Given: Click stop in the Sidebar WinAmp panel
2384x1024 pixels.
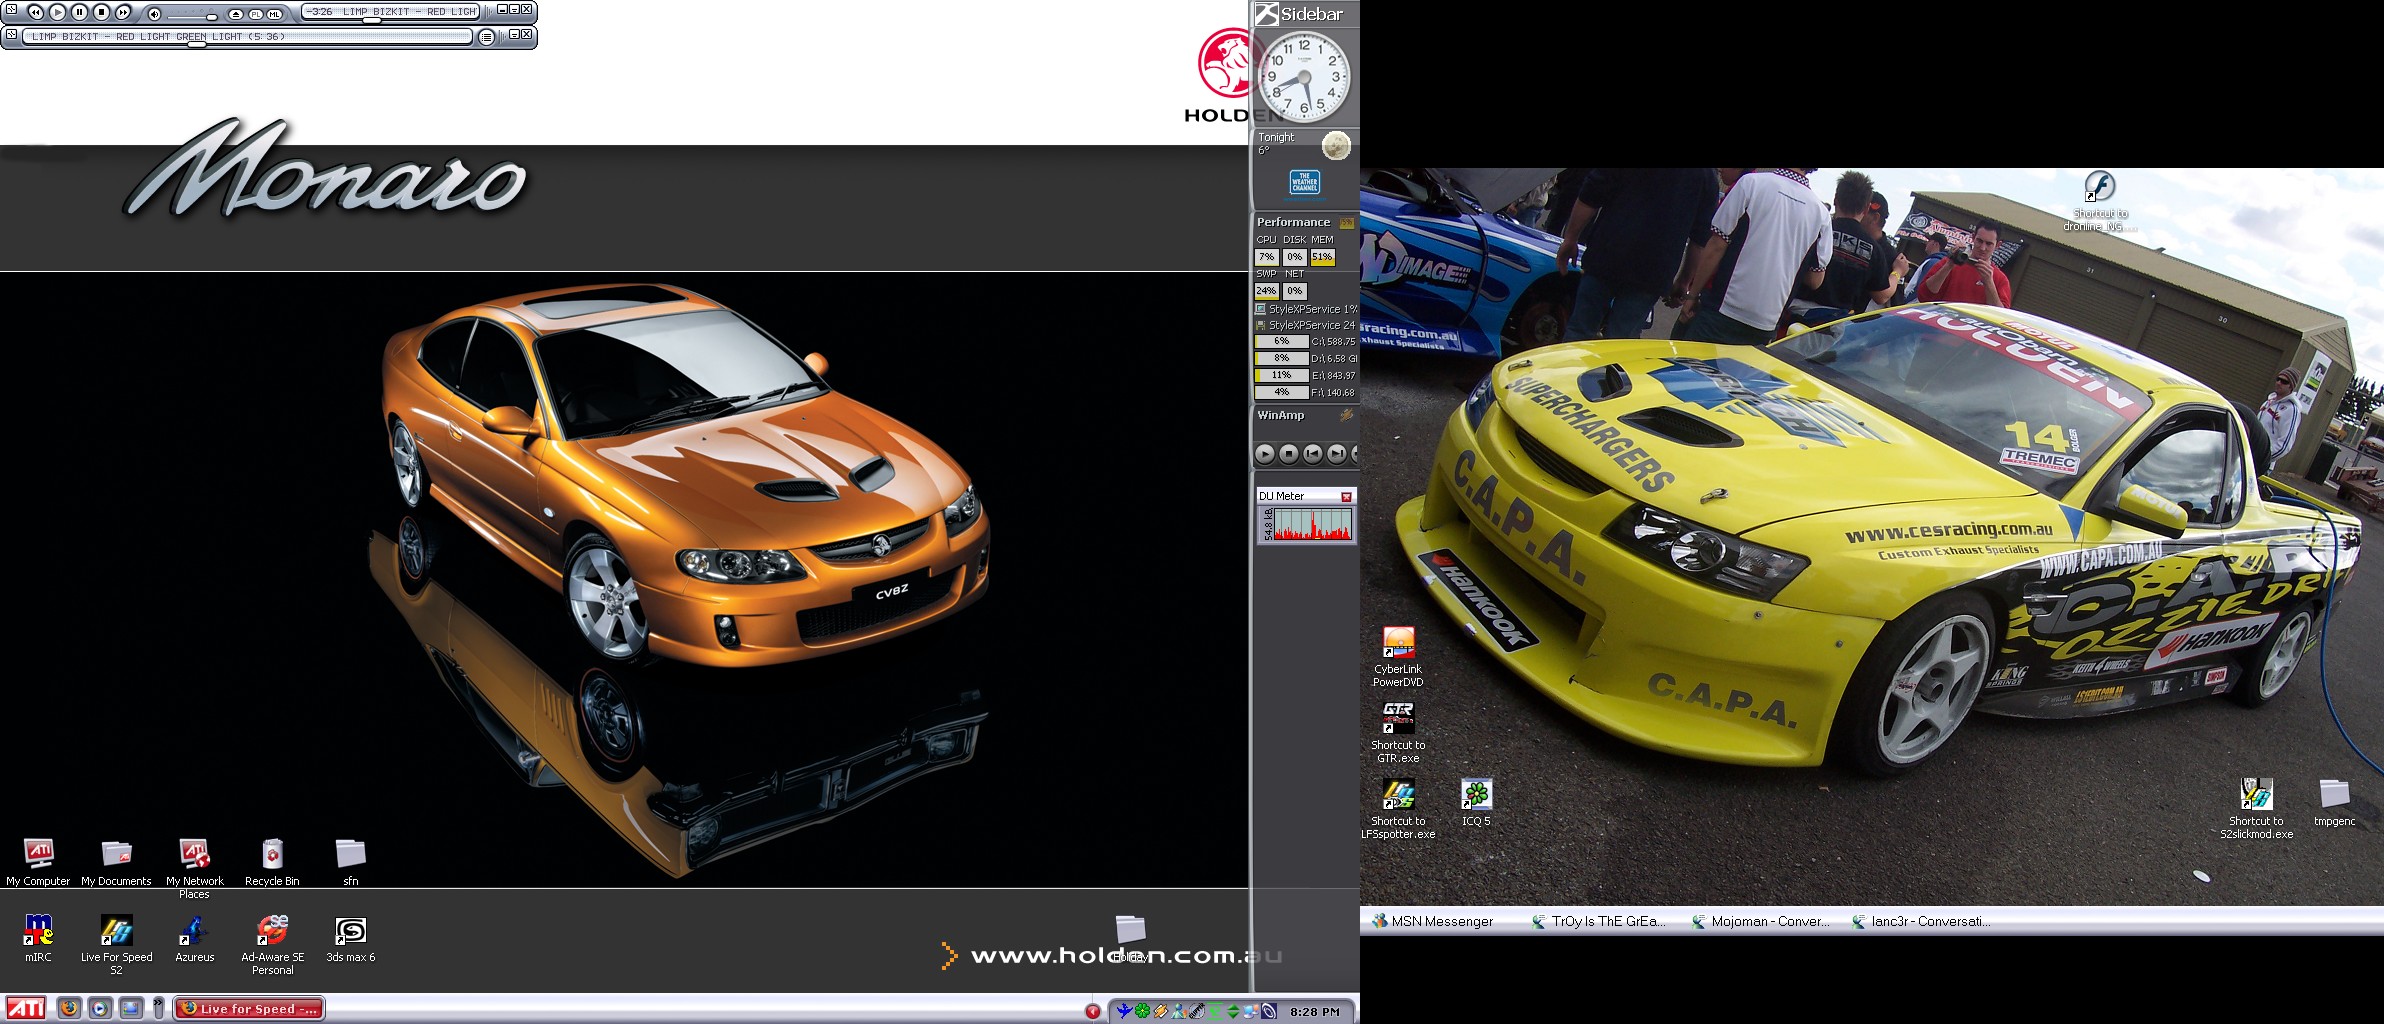Looking at the screenshot, I should 1289,454.
